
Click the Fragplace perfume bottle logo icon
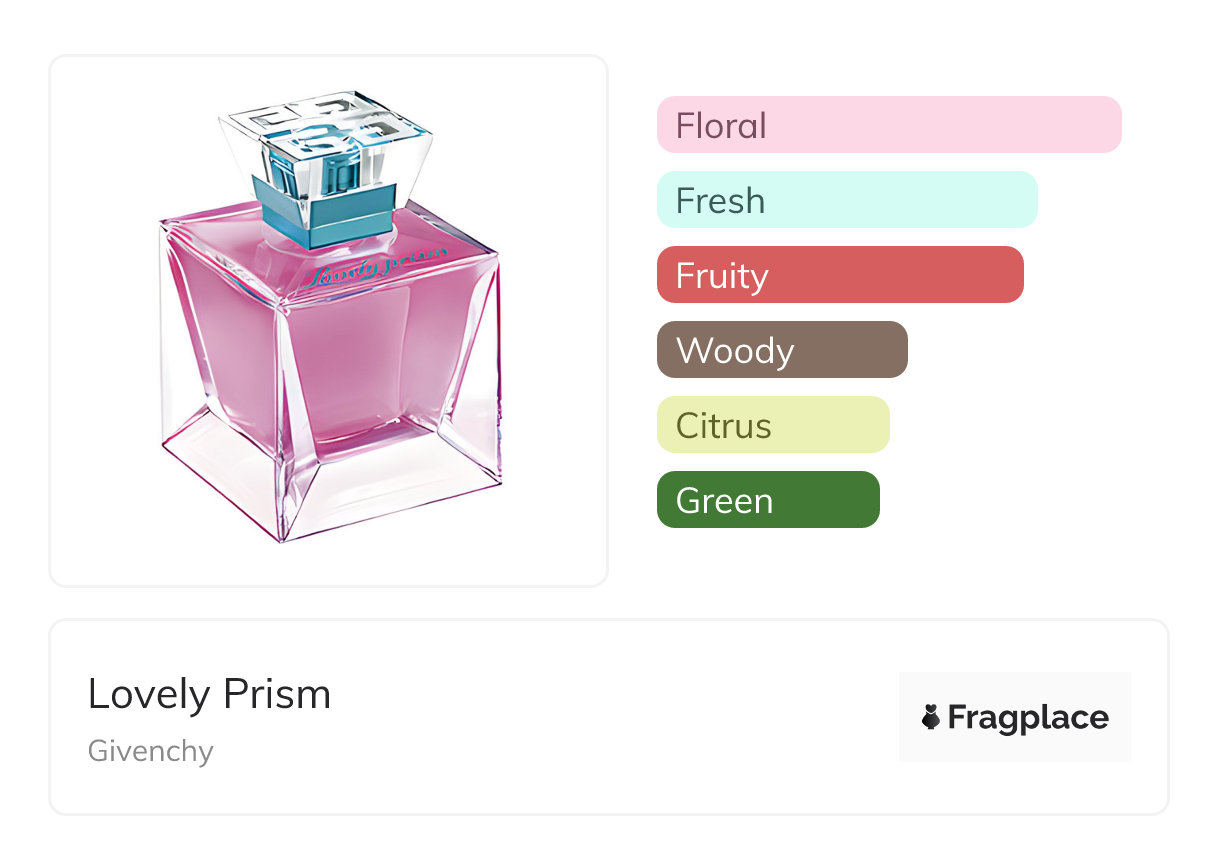click(x=931, y=717)
